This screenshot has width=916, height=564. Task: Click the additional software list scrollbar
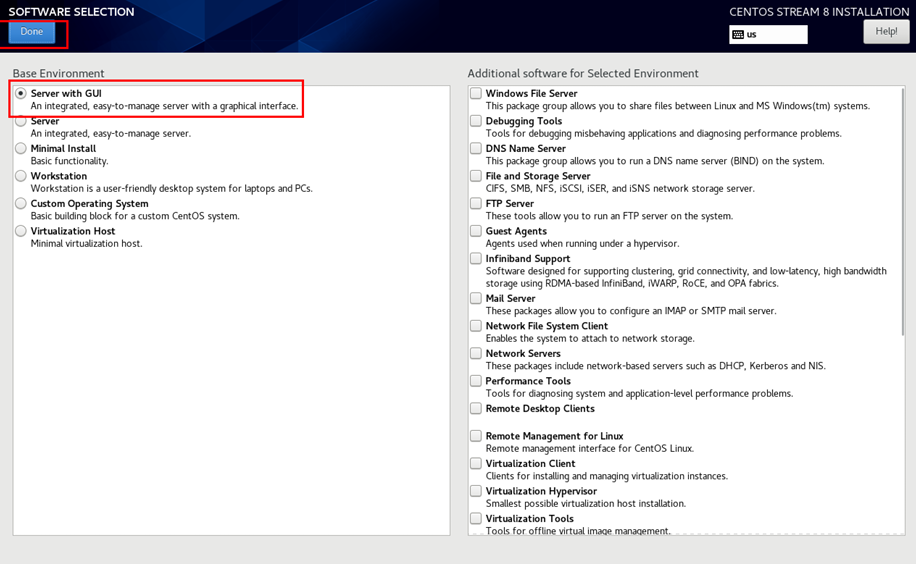click(903, 212)
